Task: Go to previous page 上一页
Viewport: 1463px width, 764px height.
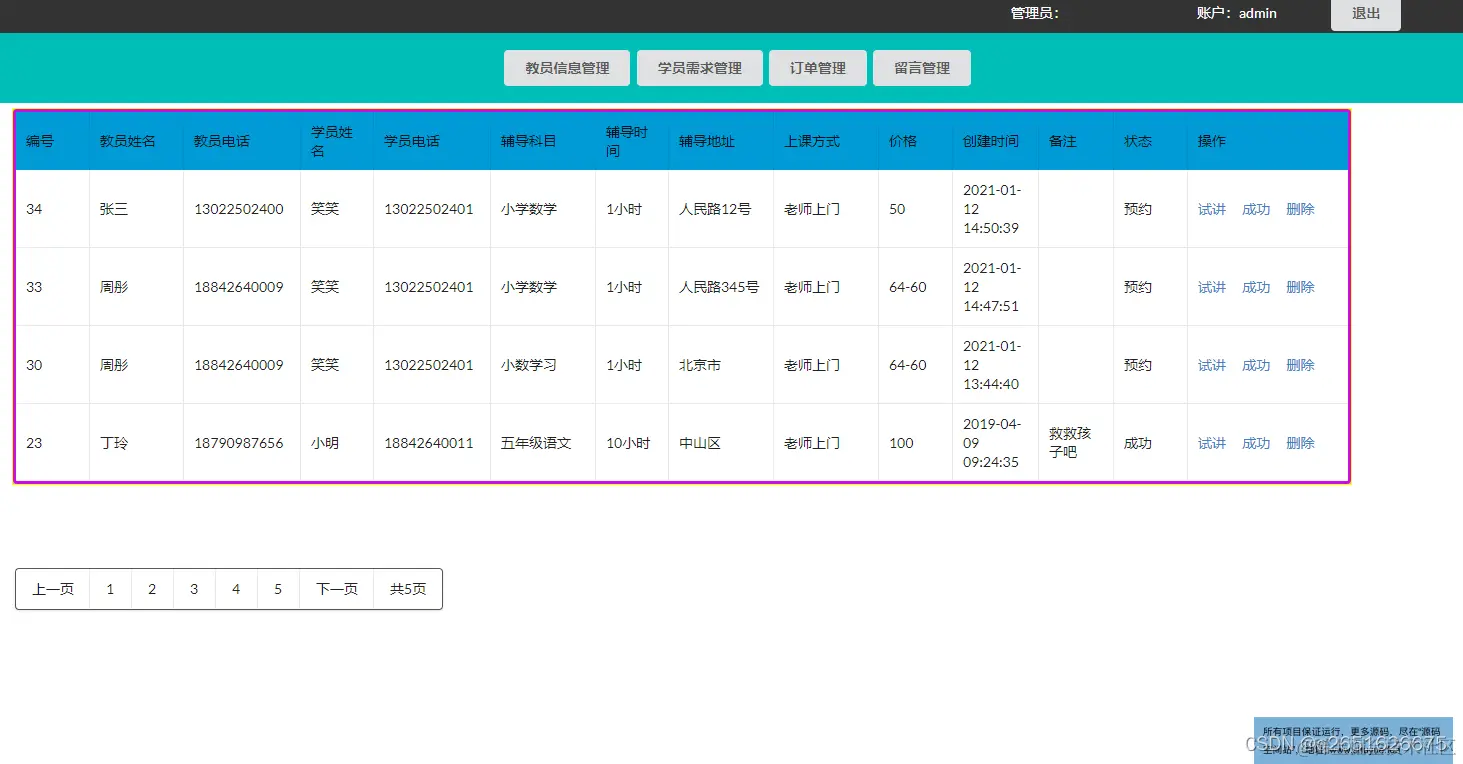Action: pos(53,589)
